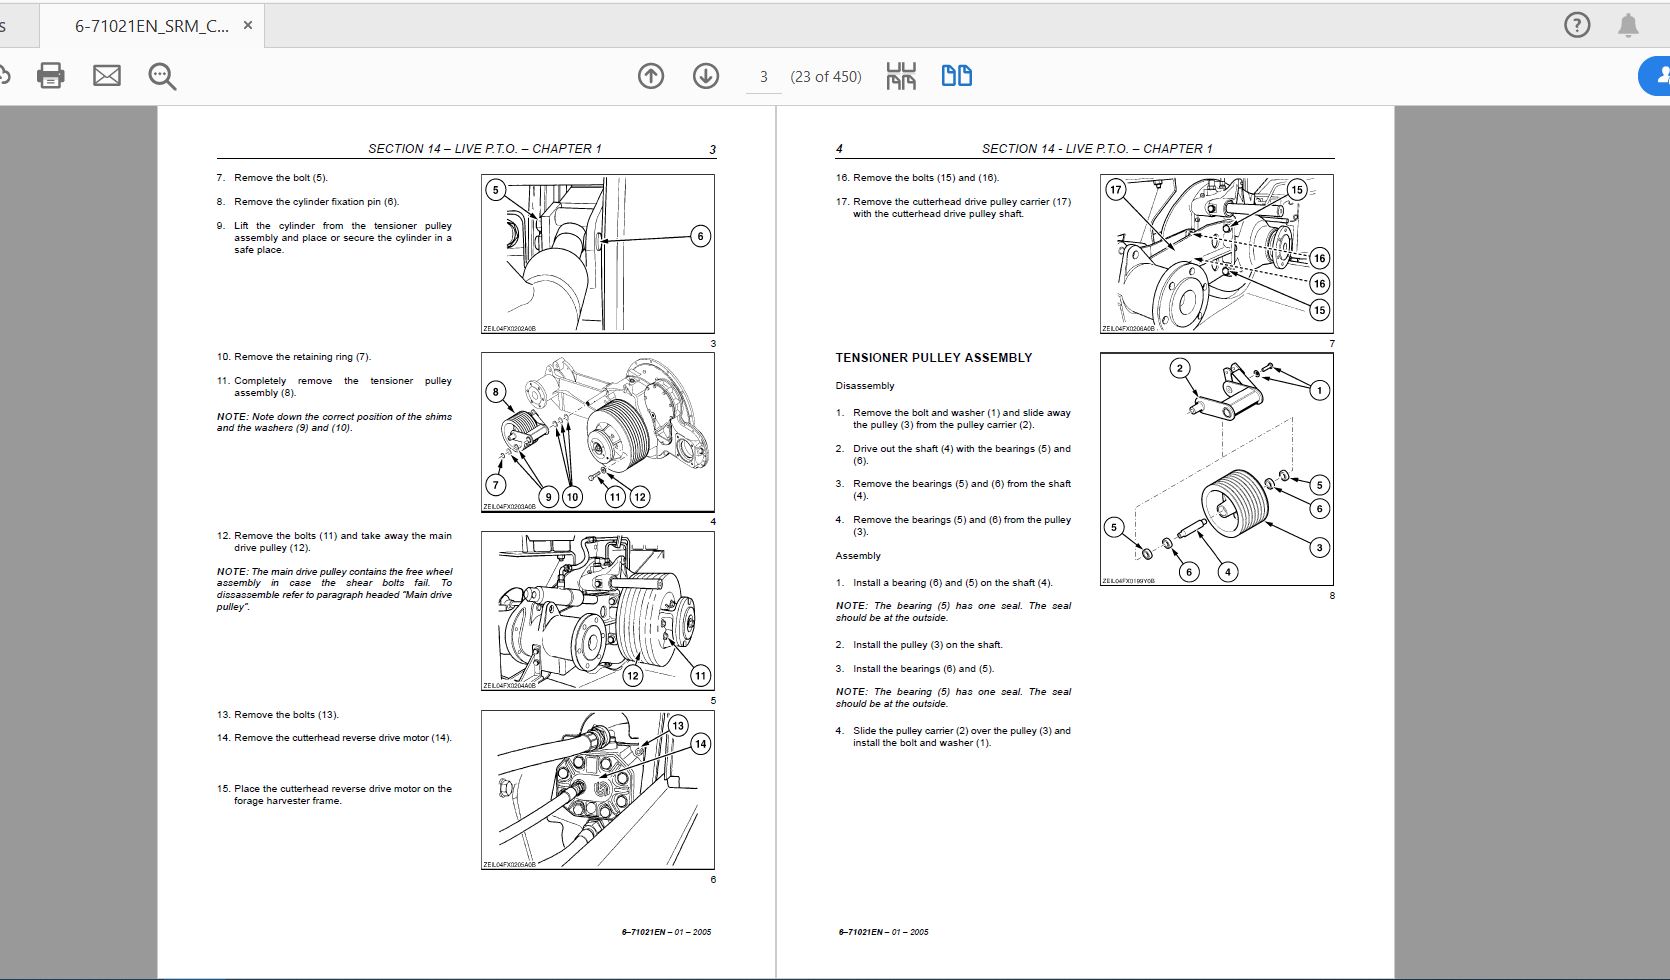Click the right page header "SECTION 14 - LIVE P.T.O. - CHAPTER 1"
Viewport: 1670px width, 980px height.
[1097, 149]
